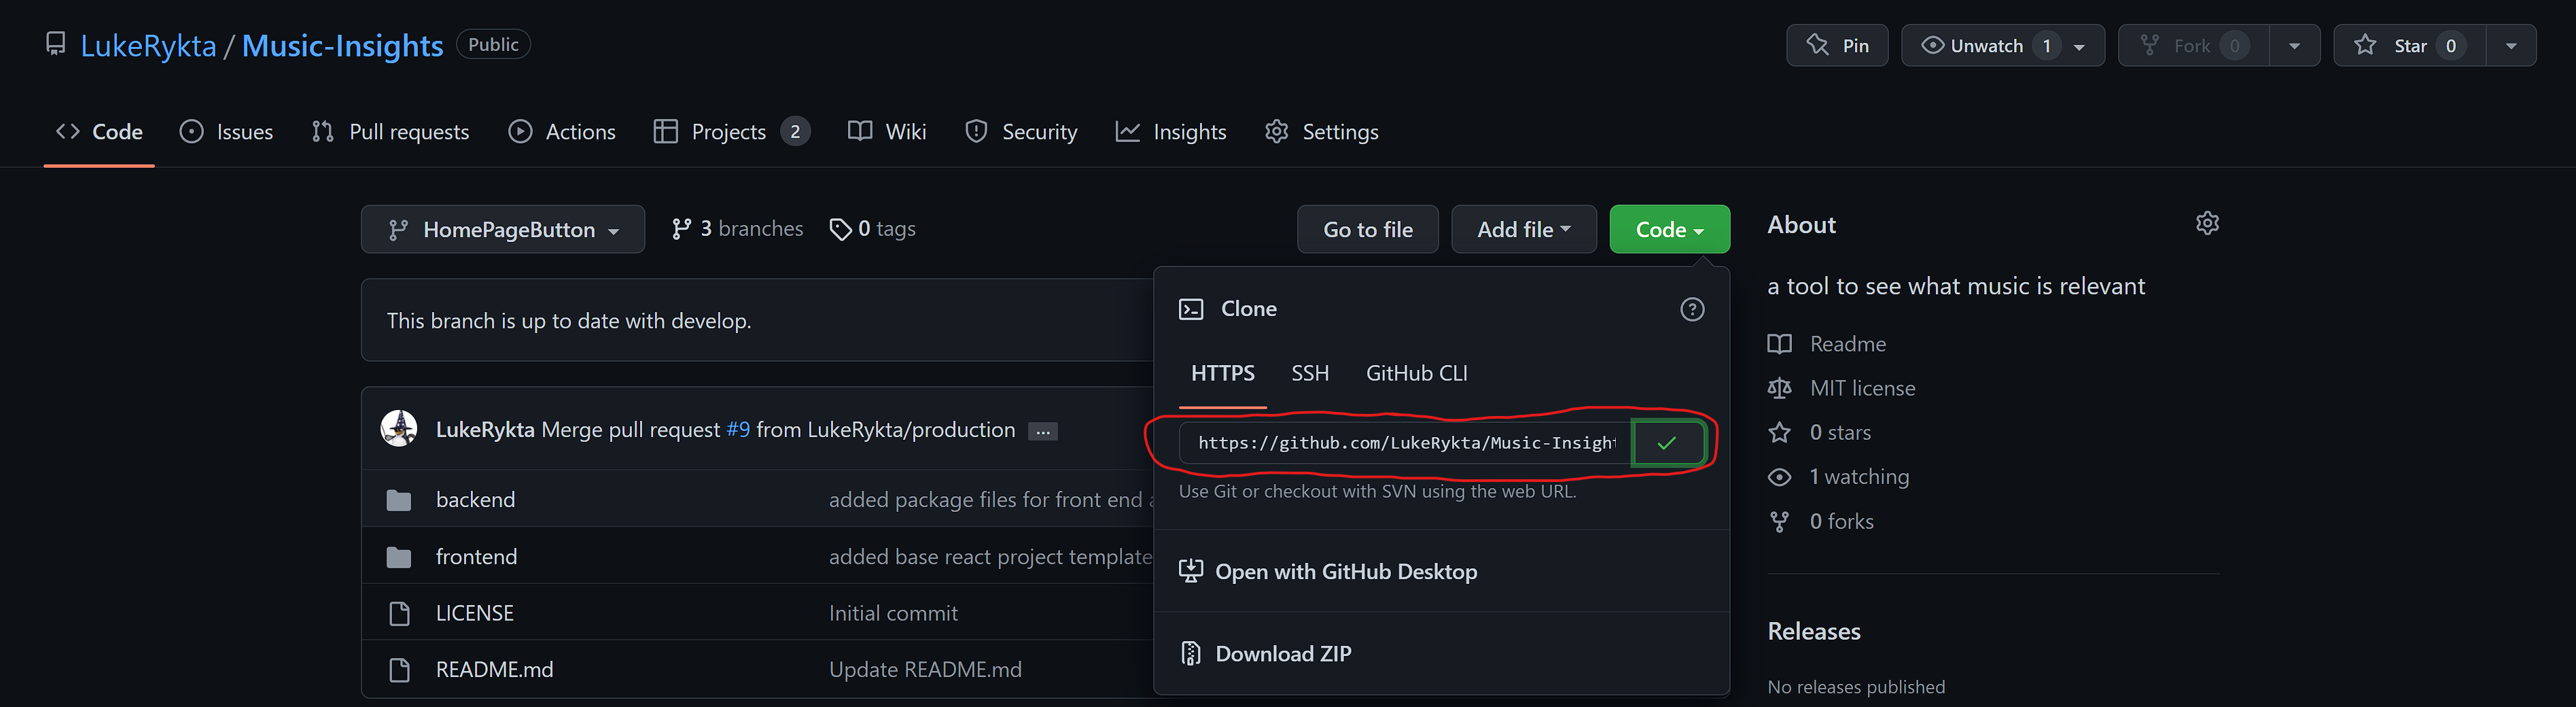2576x707 pixels.
Task: Pin the repository
Action: pyautogui.click(x=1837, y=45)
